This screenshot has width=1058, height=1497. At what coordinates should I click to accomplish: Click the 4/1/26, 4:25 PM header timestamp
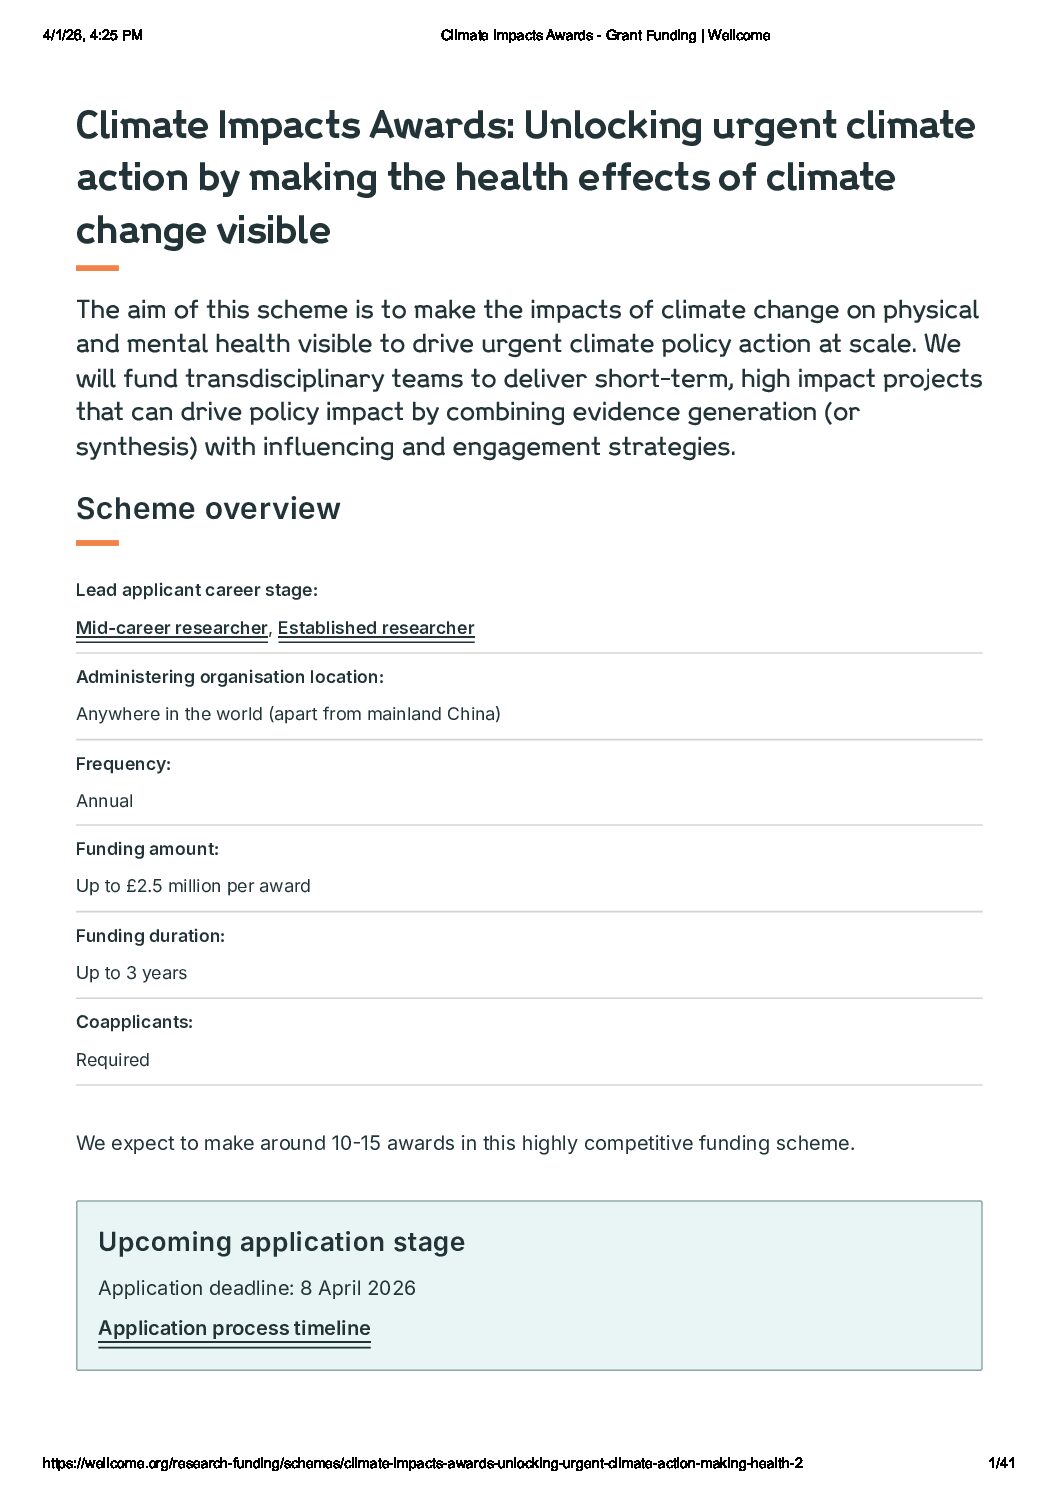[x=93, y=35]
